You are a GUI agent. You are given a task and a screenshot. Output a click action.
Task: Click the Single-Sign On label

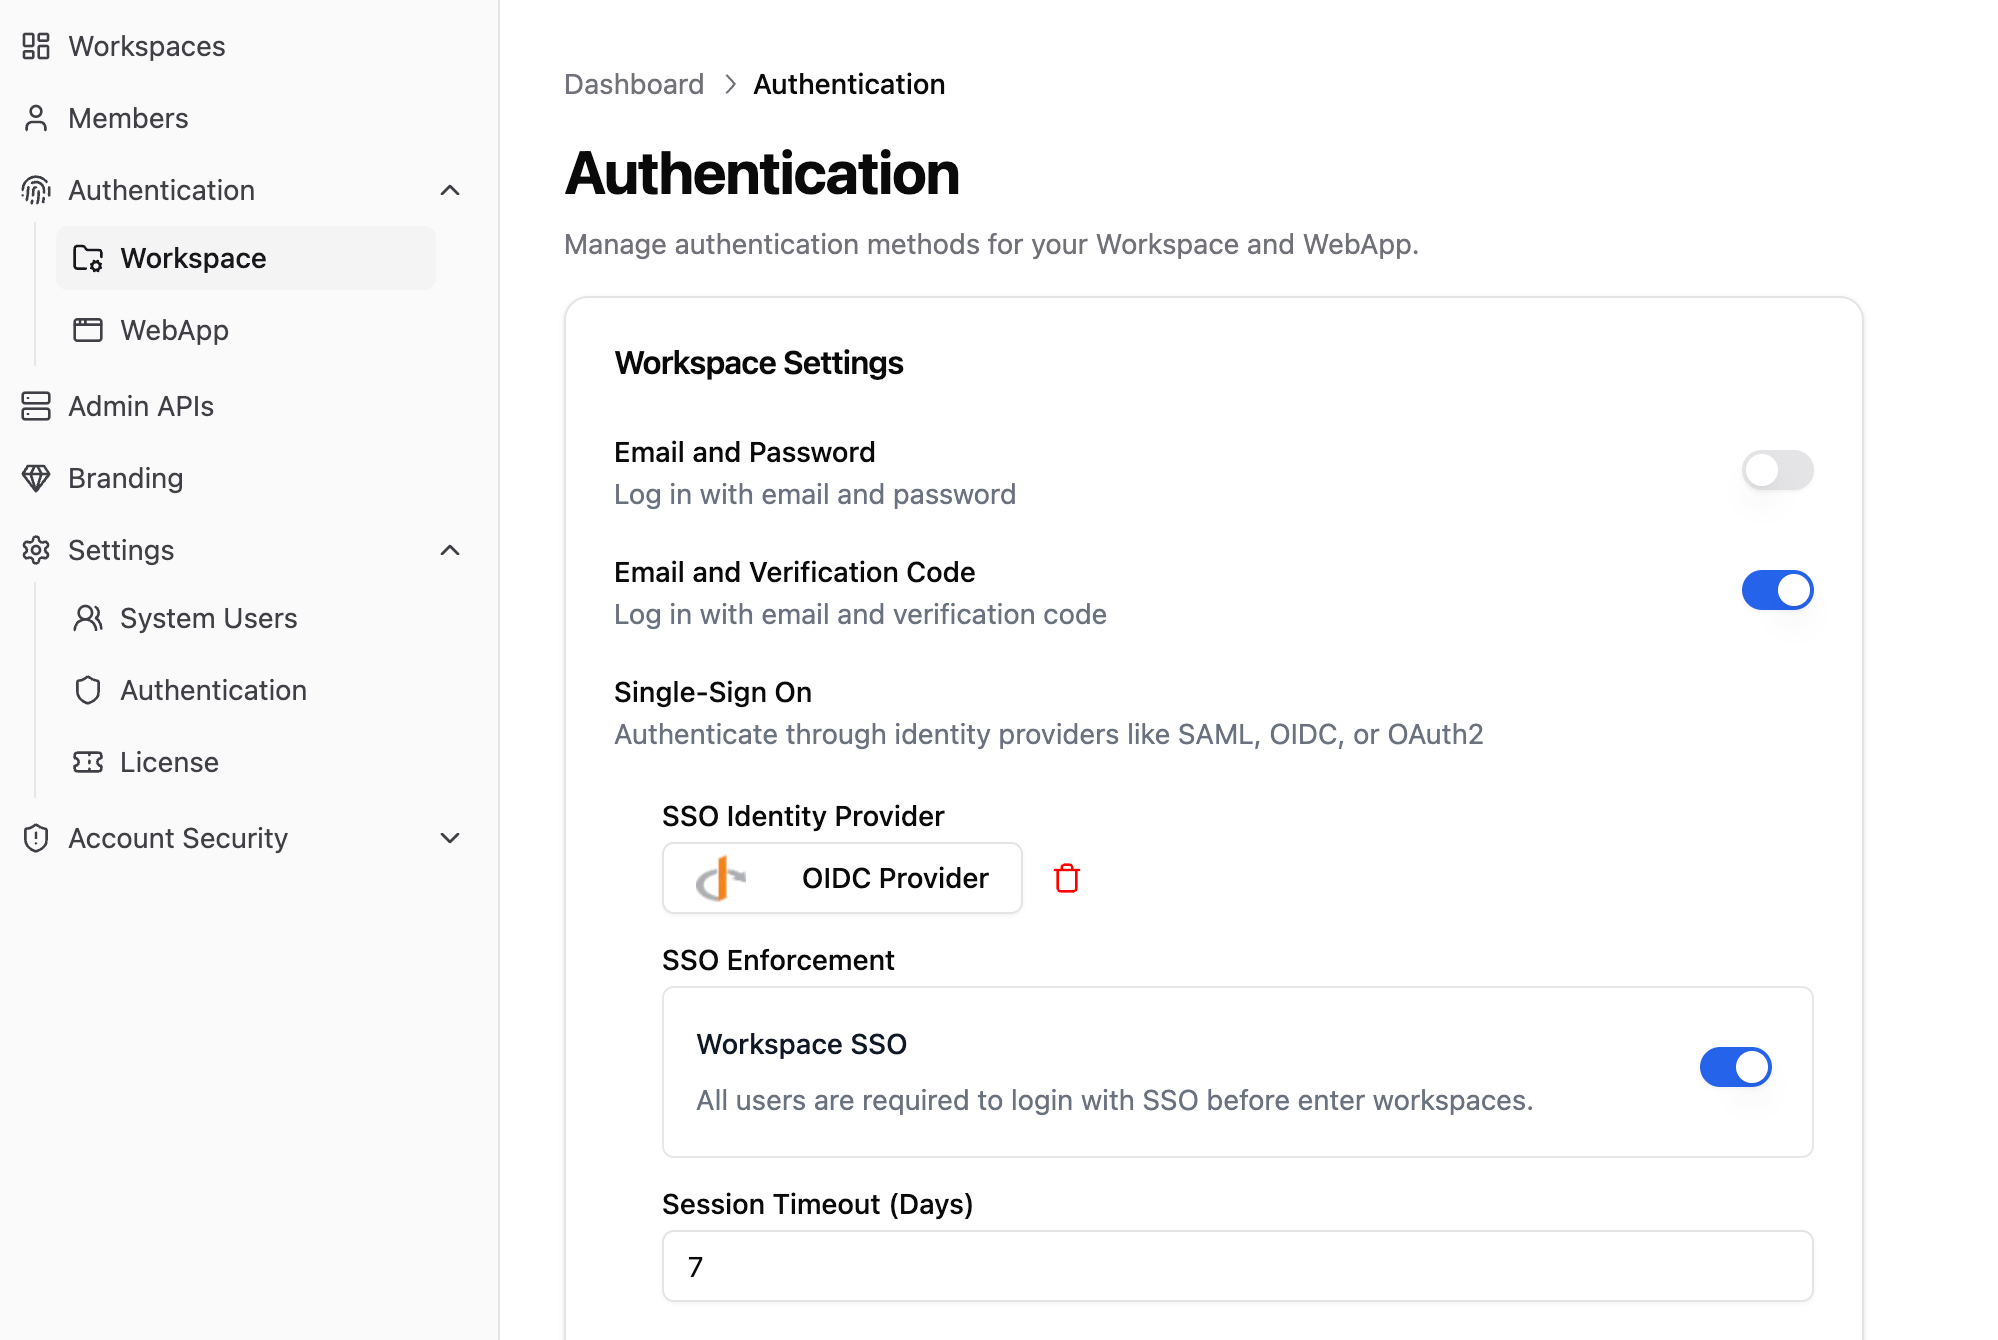[x=713, y=692]
